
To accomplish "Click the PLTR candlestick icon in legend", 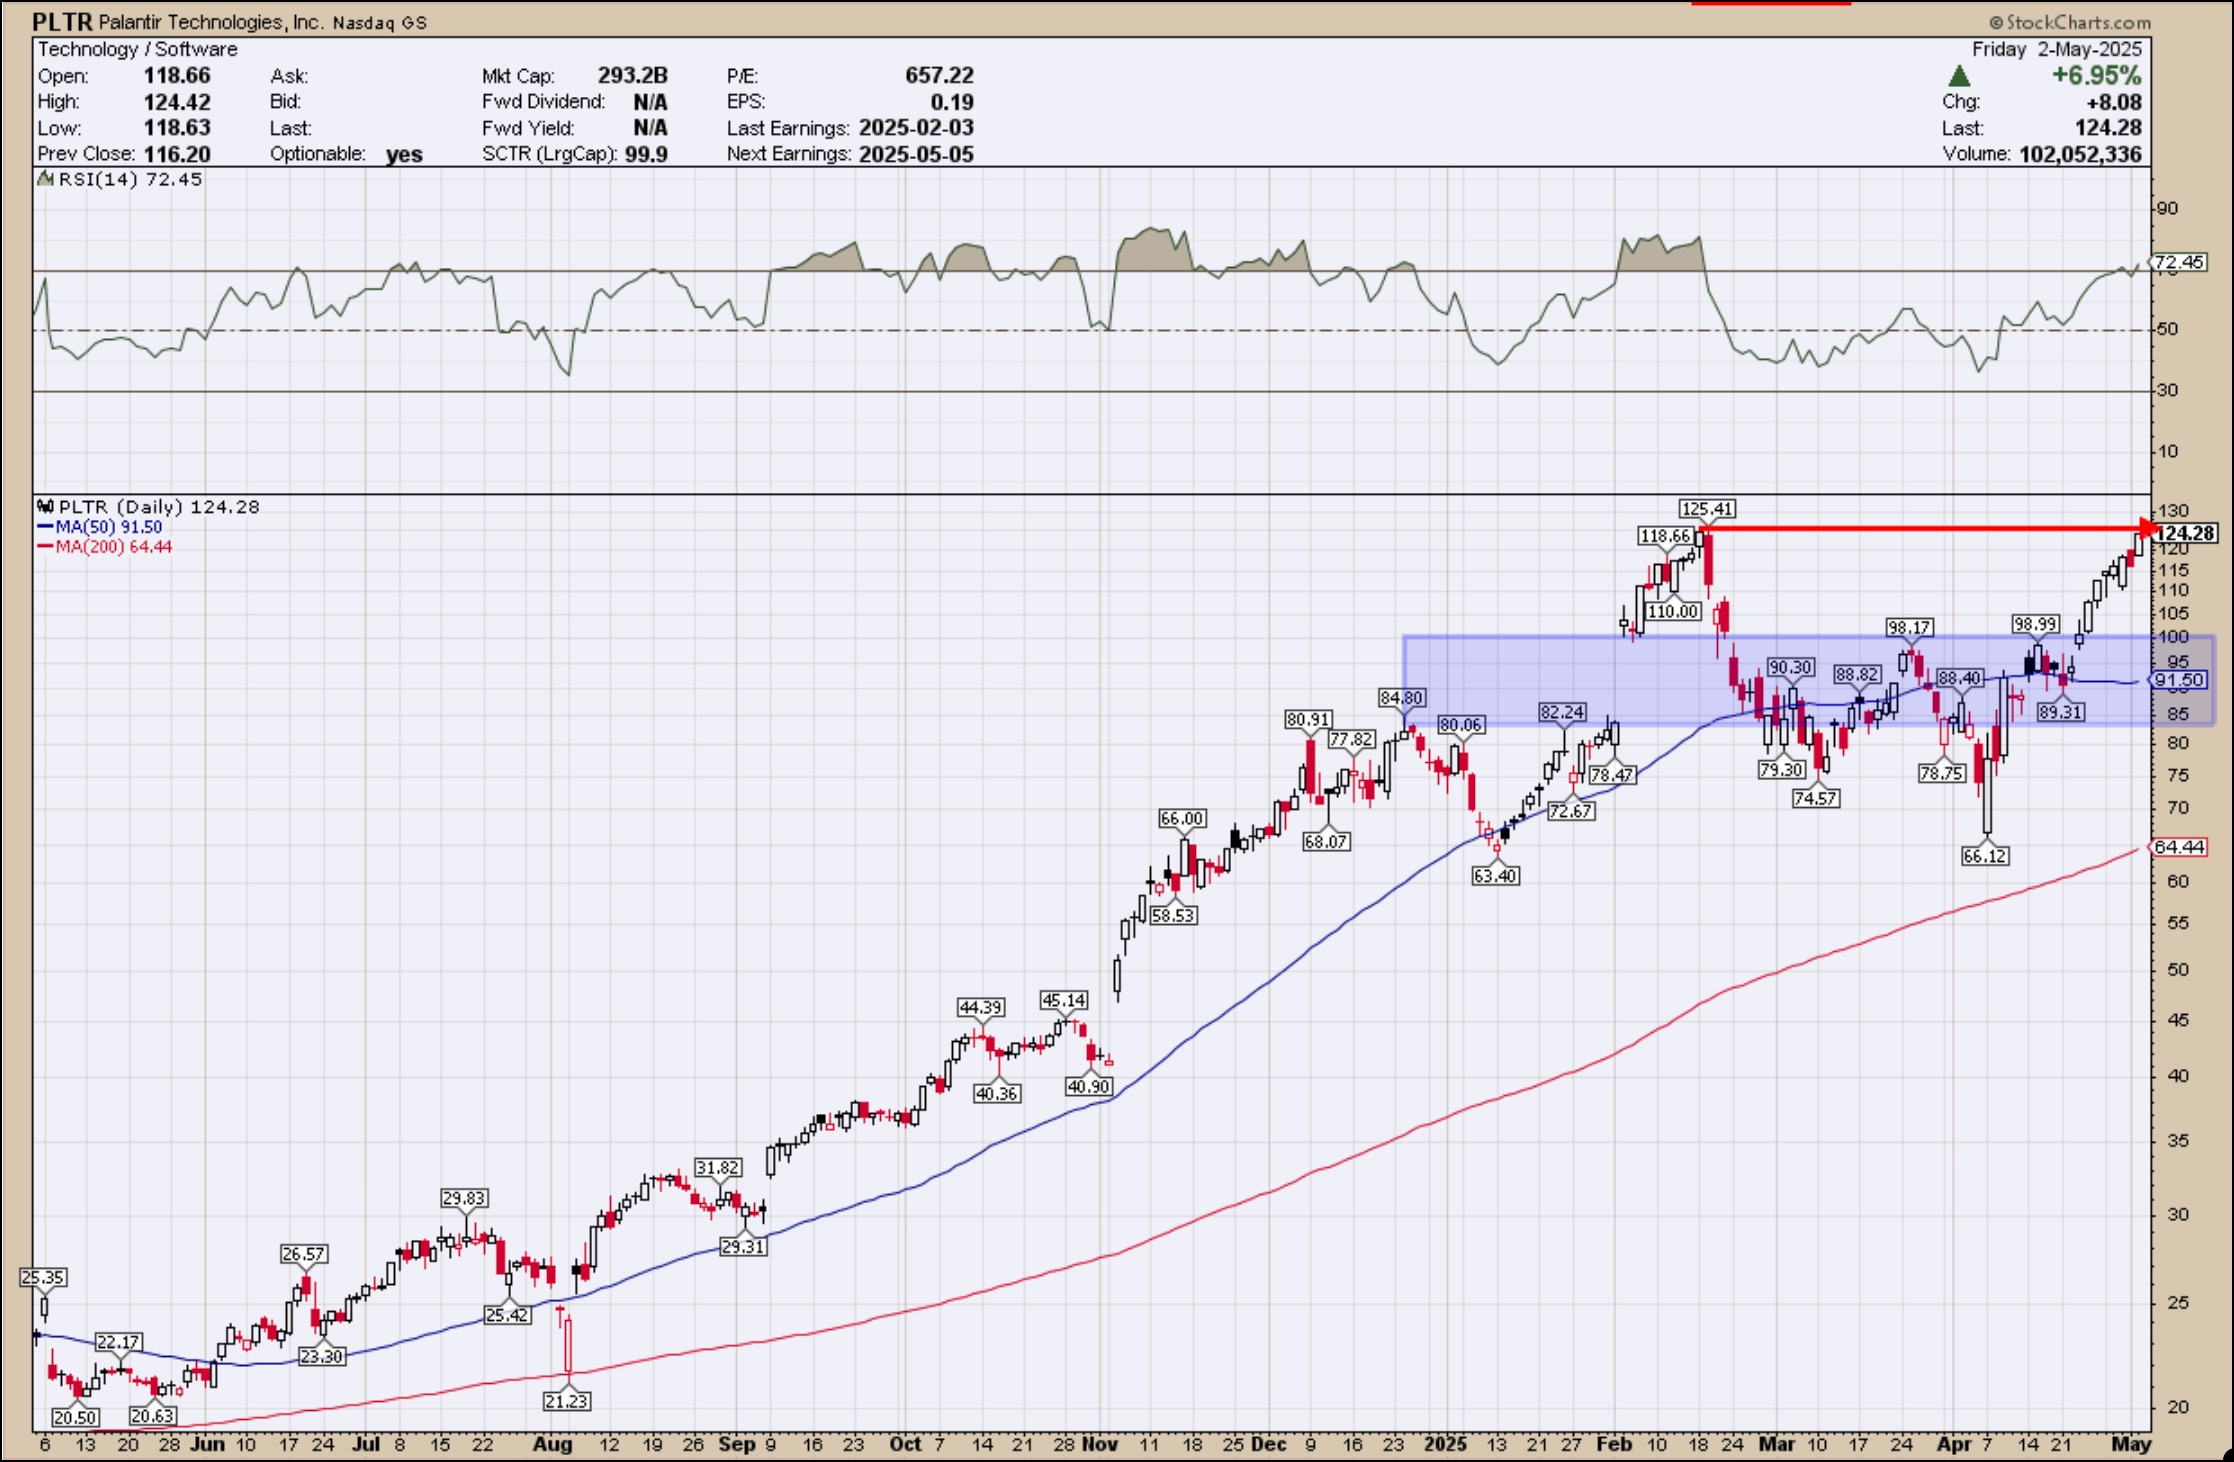I will 45,506.
